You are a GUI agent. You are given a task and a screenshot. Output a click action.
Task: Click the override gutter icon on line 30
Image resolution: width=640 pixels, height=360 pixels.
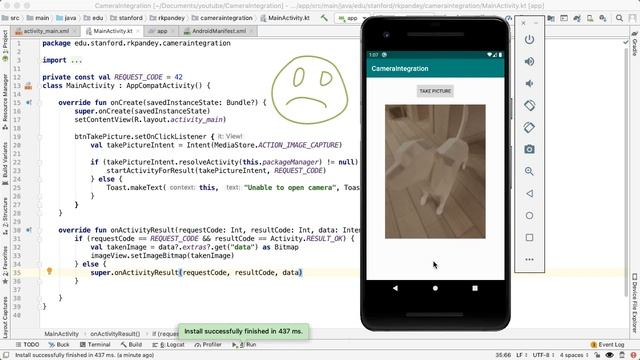point(29,230)
